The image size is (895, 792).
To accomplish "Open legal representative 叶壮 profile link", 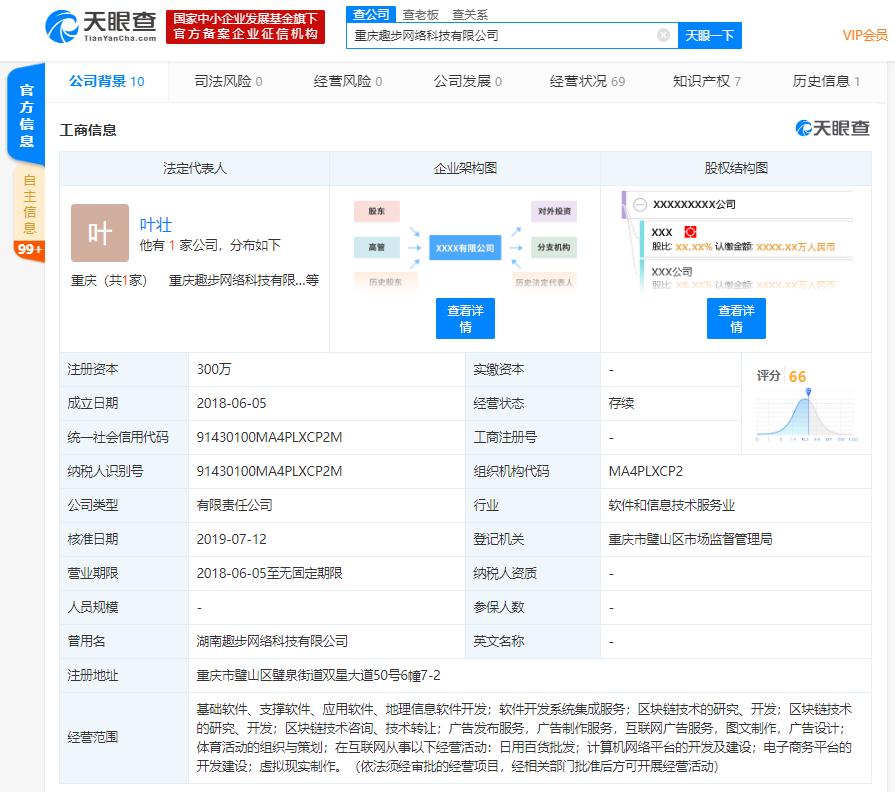I will click(x=156, y=224).
